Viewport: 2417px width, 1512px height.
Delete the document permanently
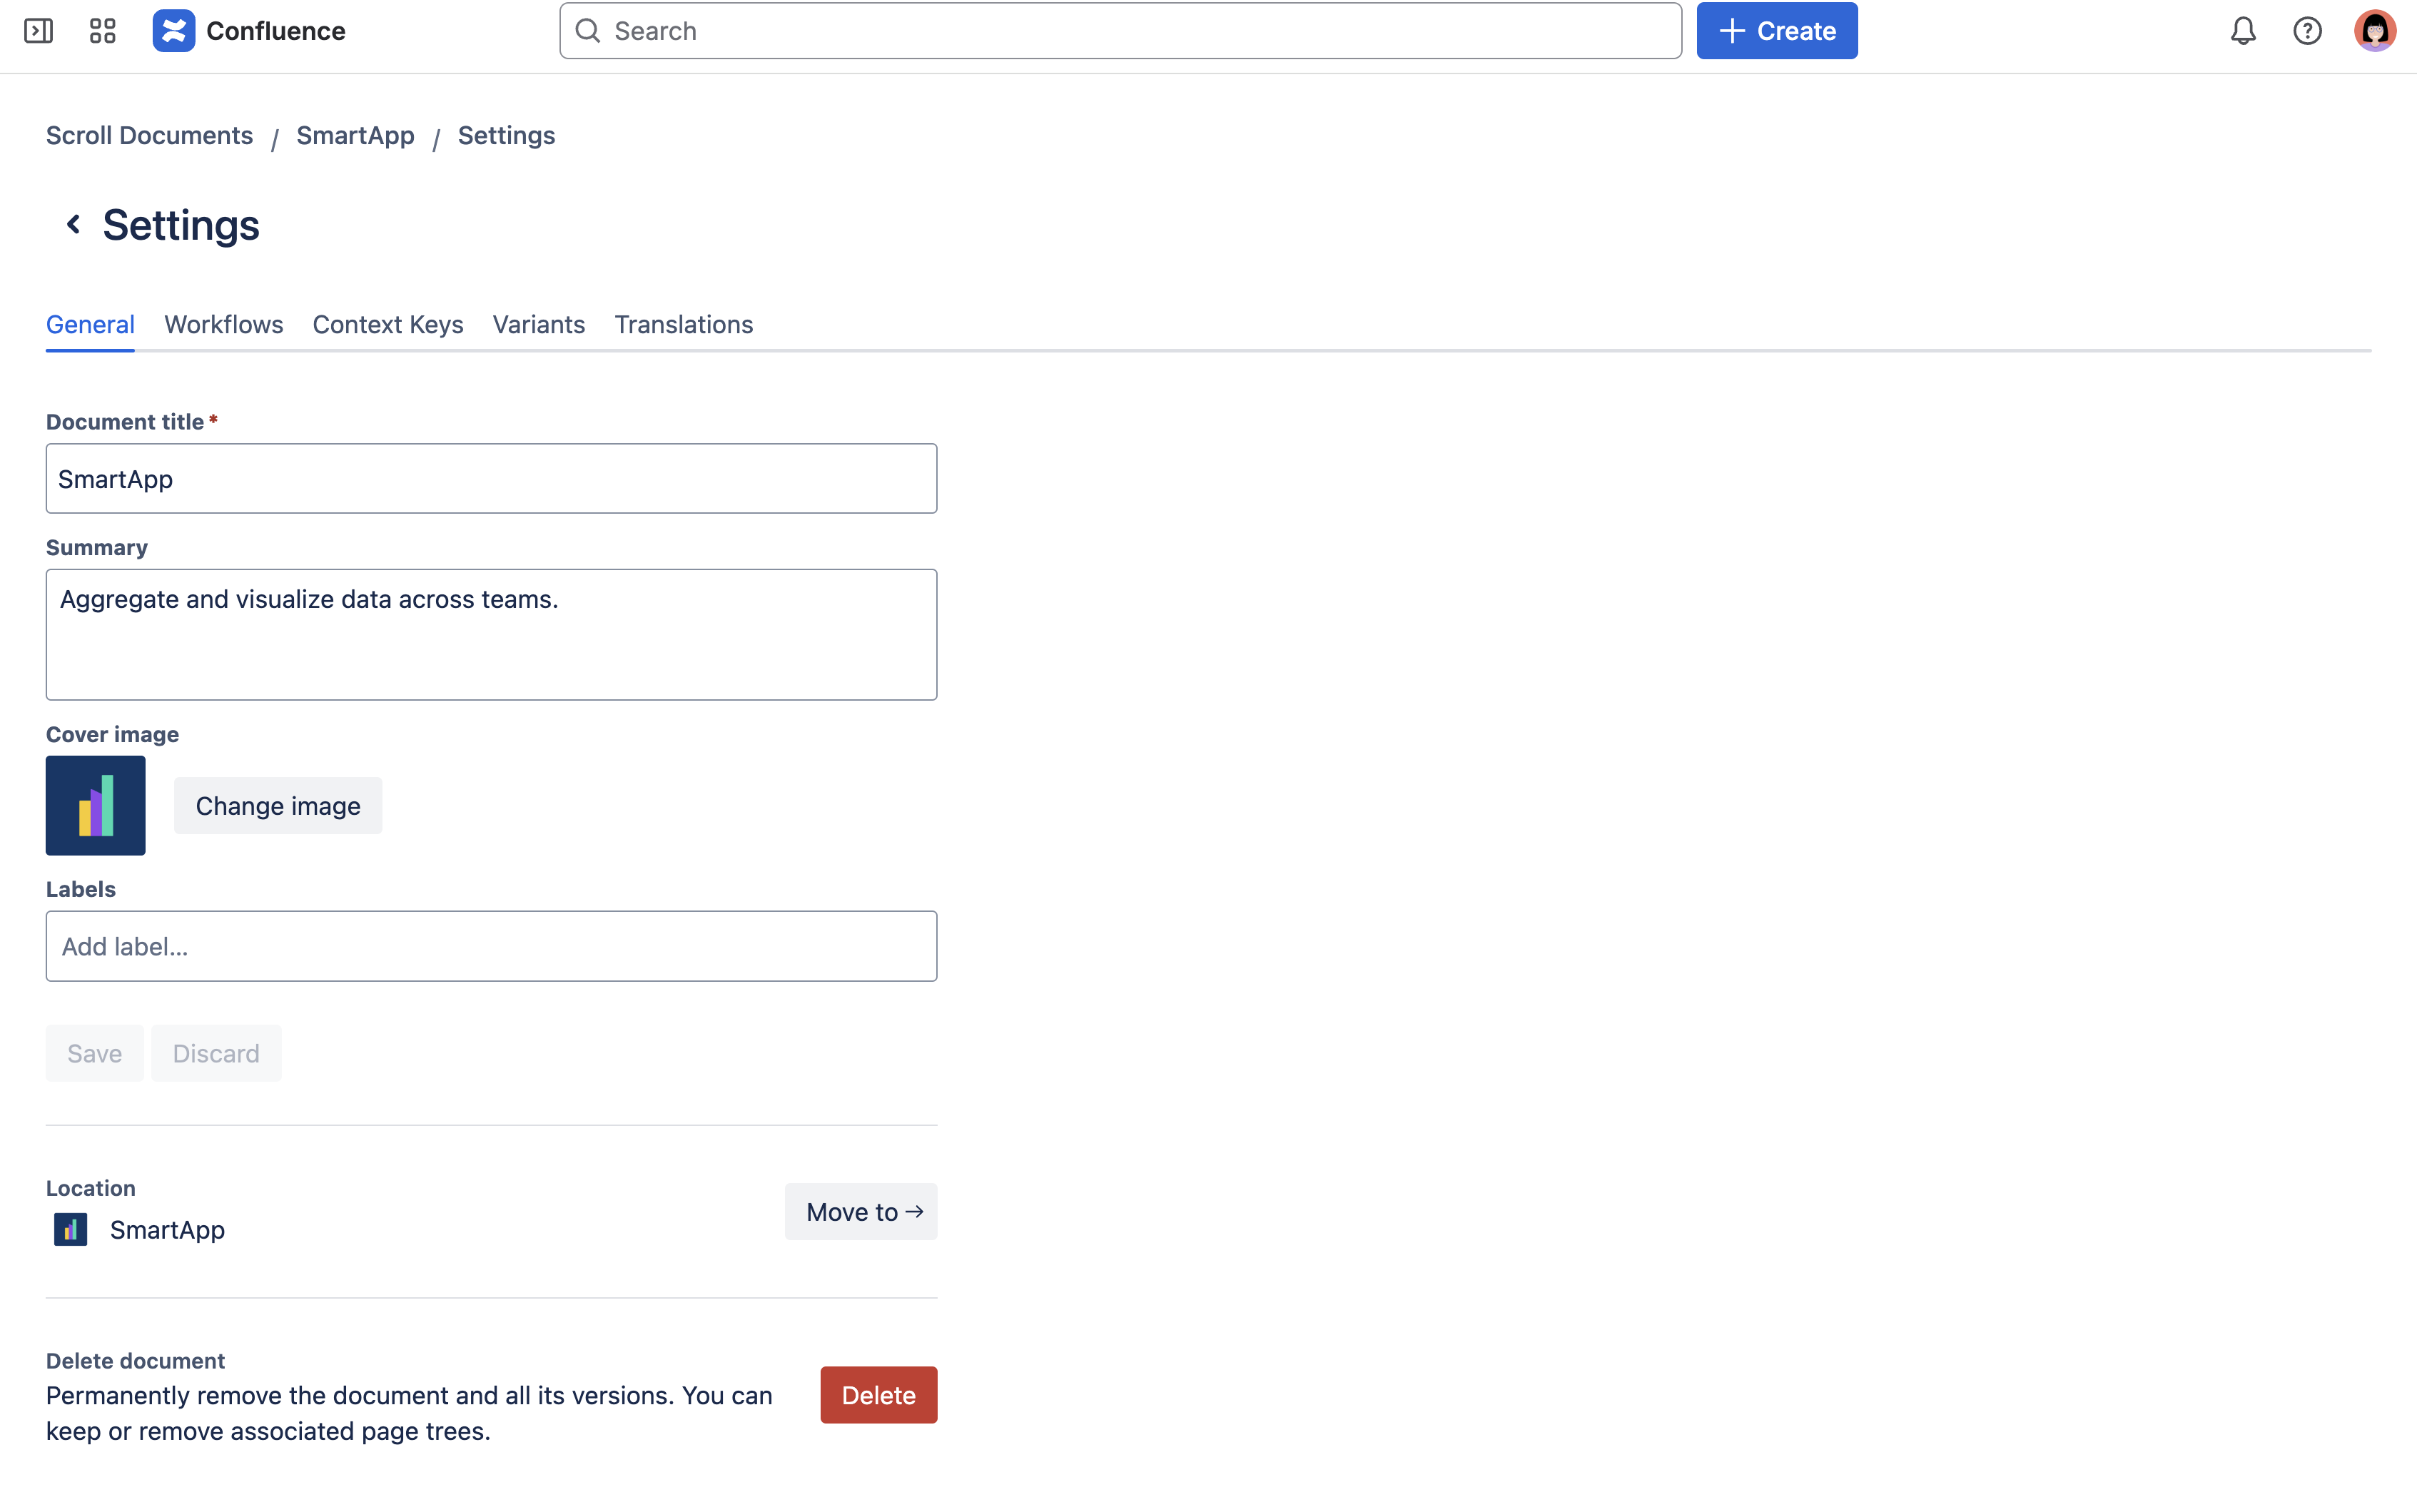(878, 1394)
